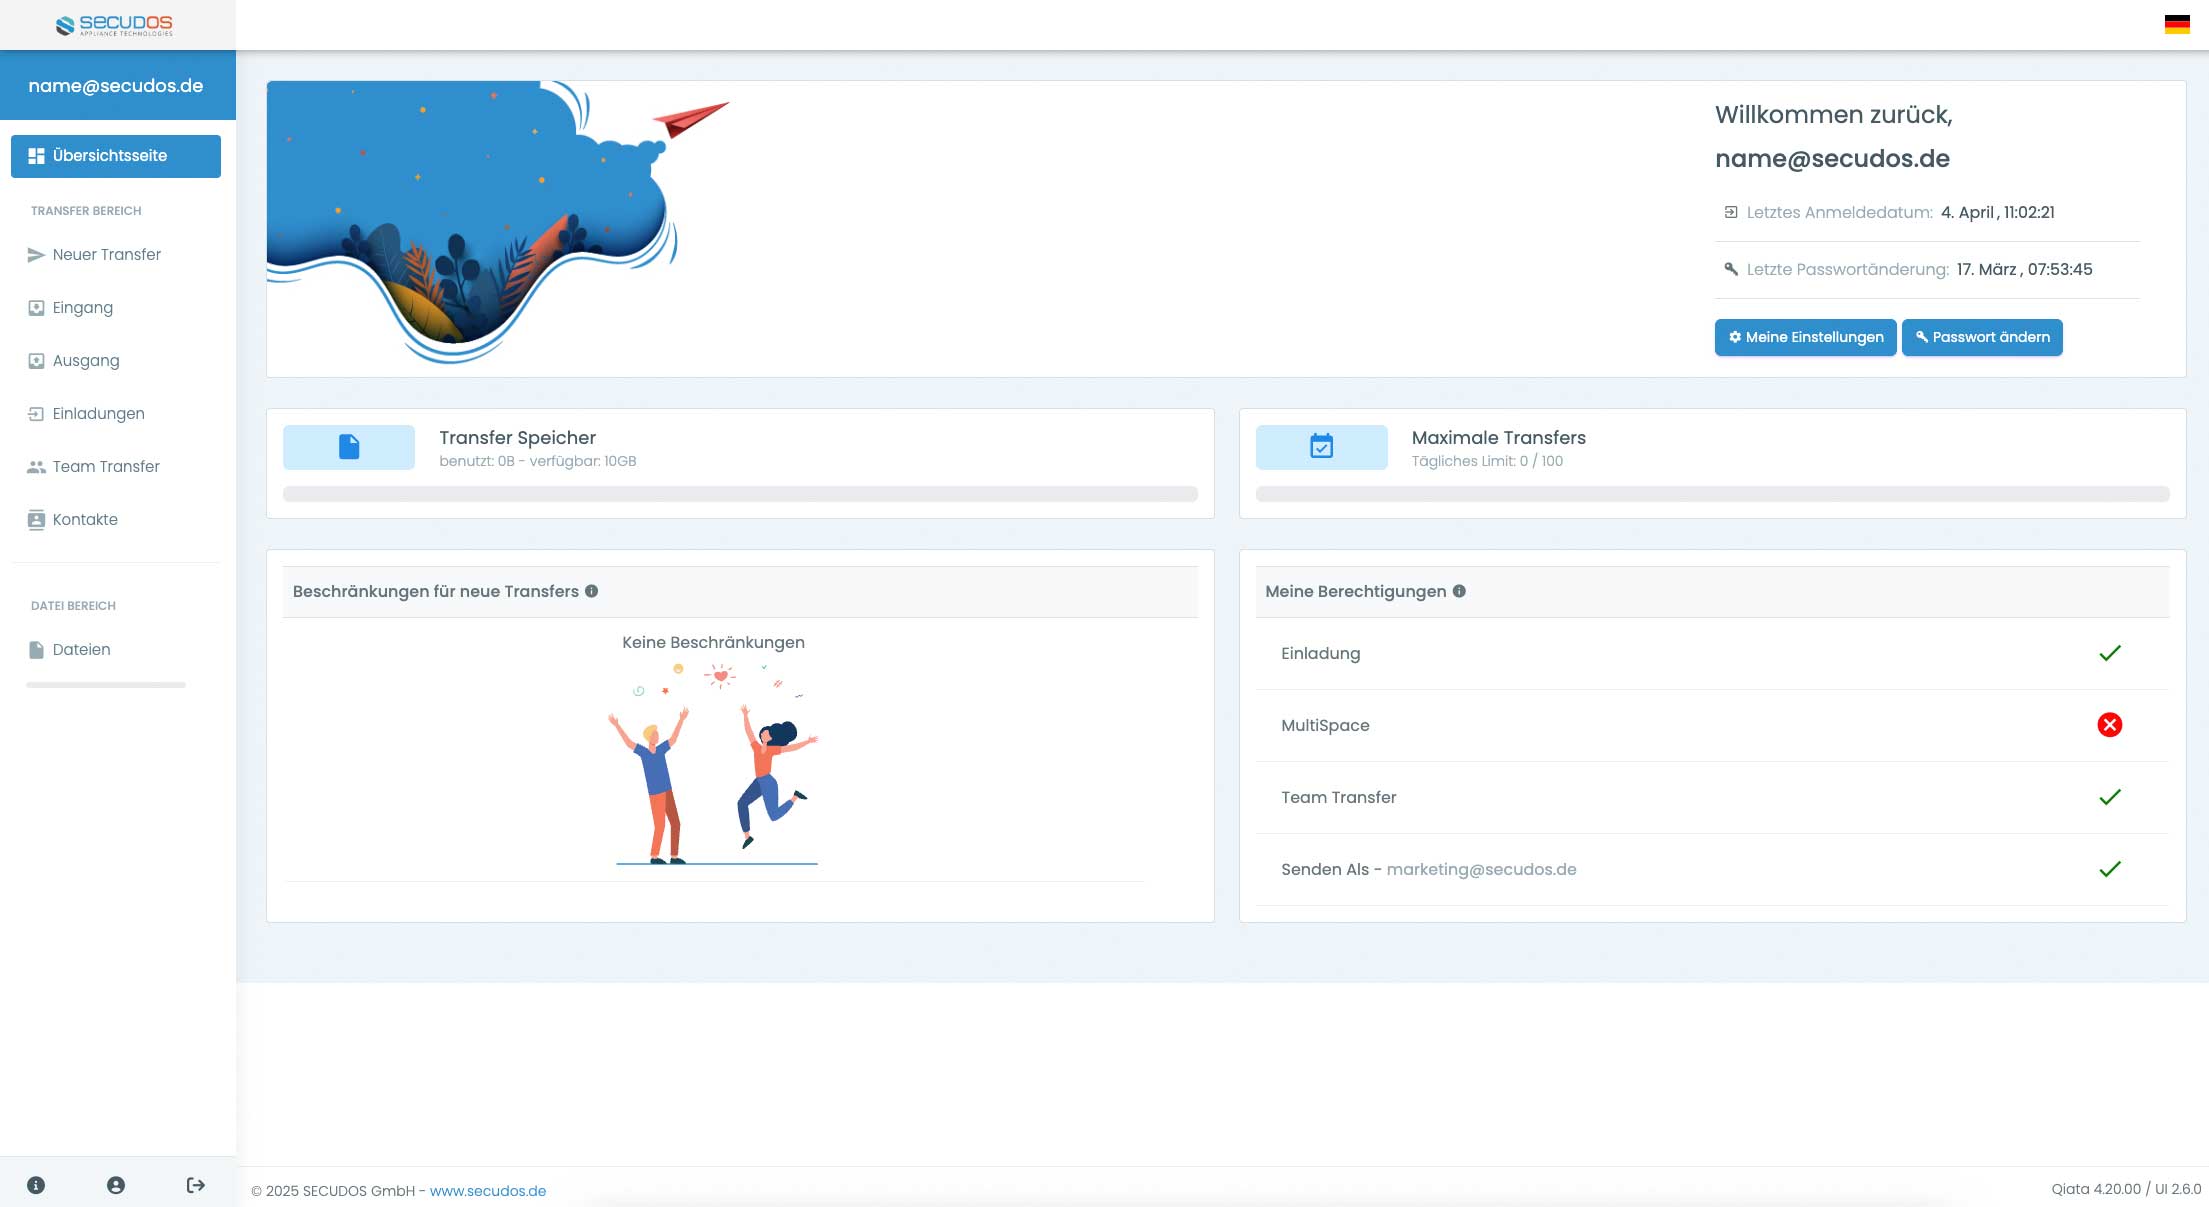Click Passwort ändern button
Viewport: 2209px width, 1207px height.
(x=1981, y=337)
